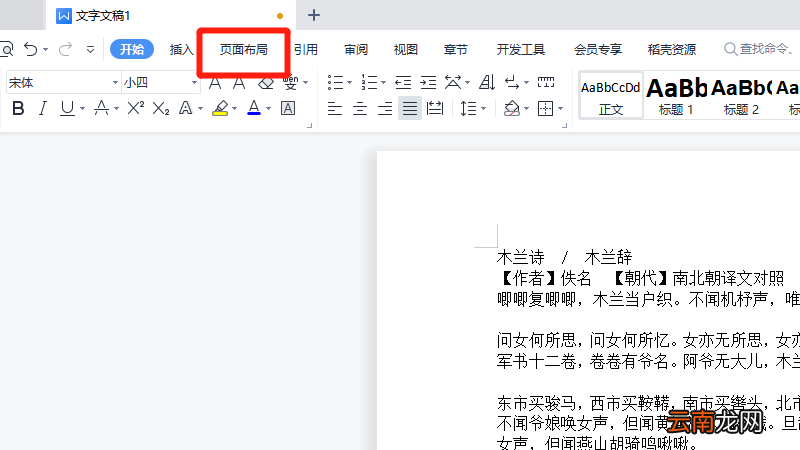Apply paragraph borders icon

(x=545, y=108)
